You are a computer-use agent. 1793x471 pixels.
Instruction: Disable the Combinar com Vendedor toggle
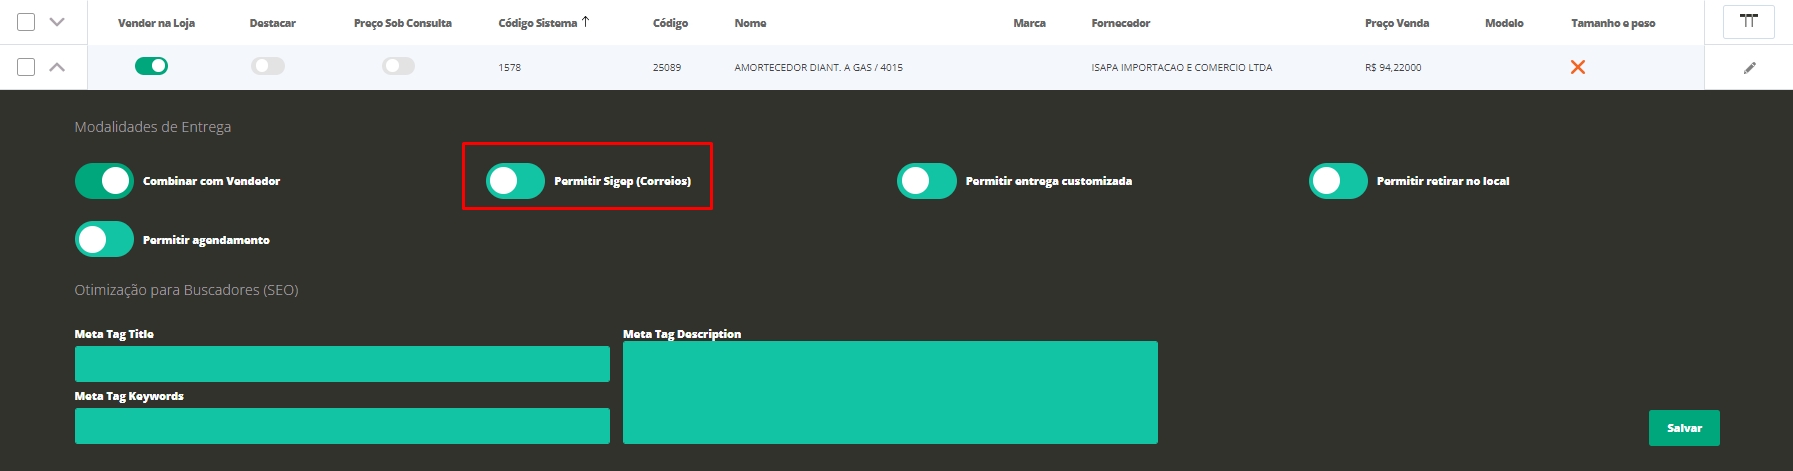point(104,181)
